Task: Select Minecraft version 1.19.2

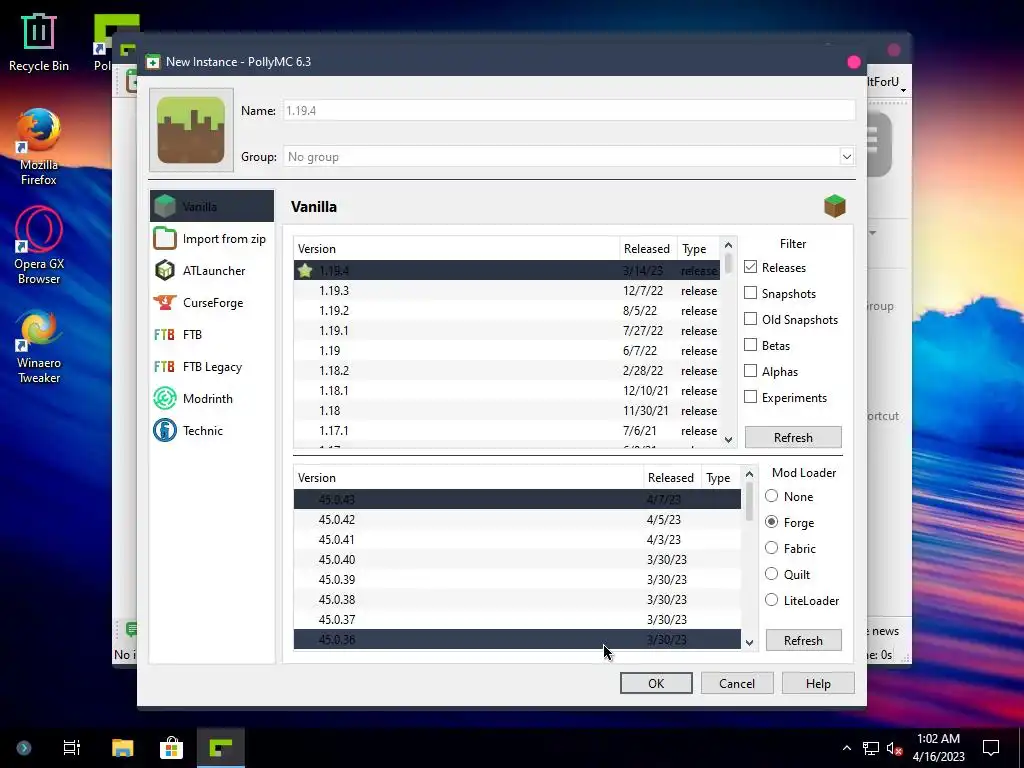Action: 507,311
